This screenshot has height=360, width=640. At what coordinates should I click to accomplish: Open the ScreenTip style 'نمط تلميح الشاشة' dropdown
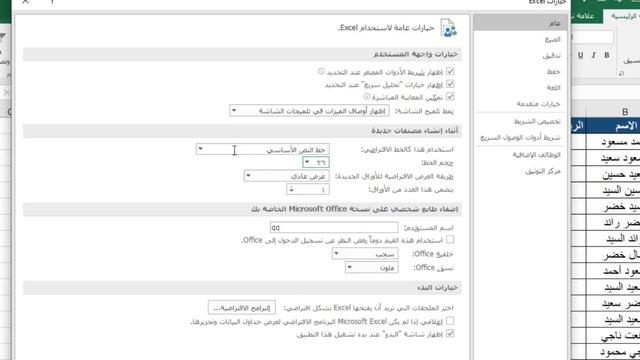pos(309,111)
